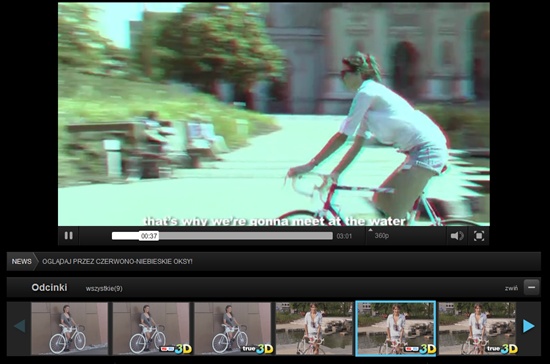
Task: Open first episode thumbnail without 3D badge
Action: coord(69,329)
